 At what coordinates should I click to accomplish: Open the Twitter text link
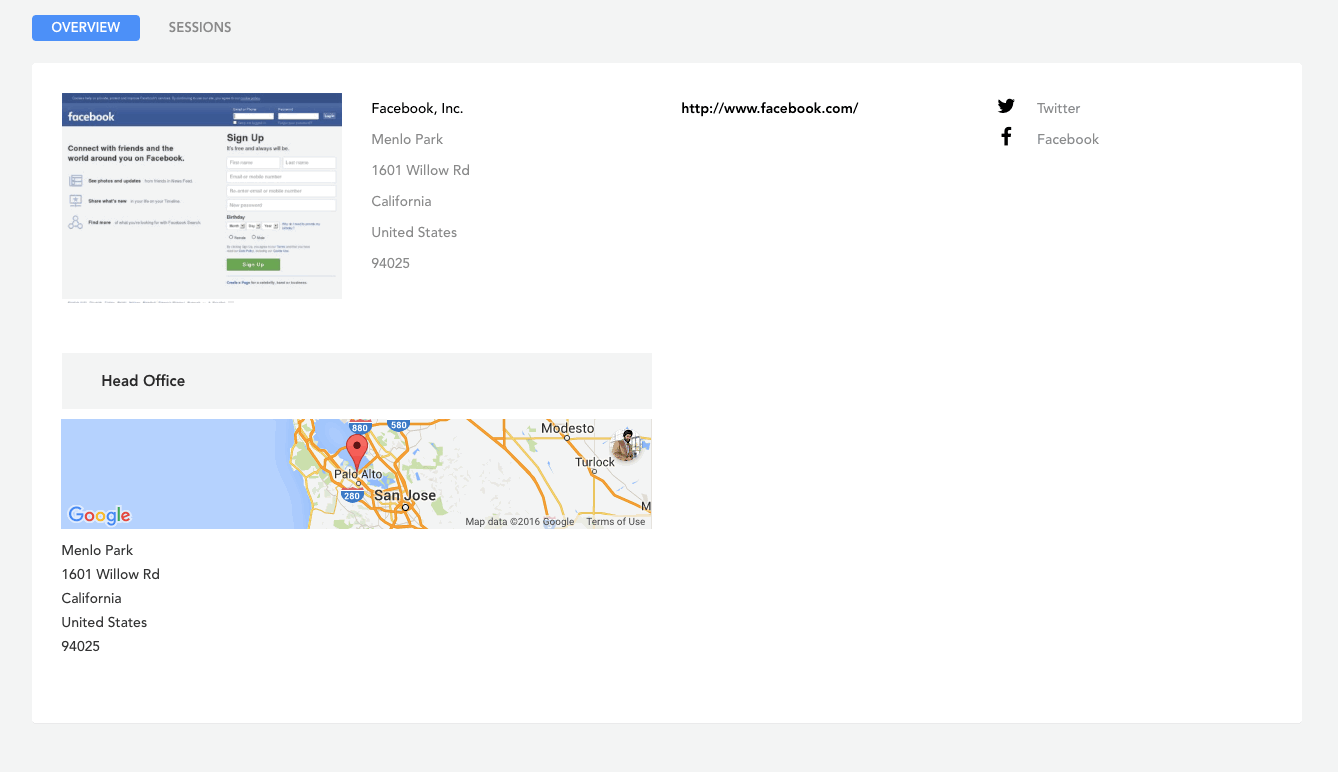coord(1058,108)
